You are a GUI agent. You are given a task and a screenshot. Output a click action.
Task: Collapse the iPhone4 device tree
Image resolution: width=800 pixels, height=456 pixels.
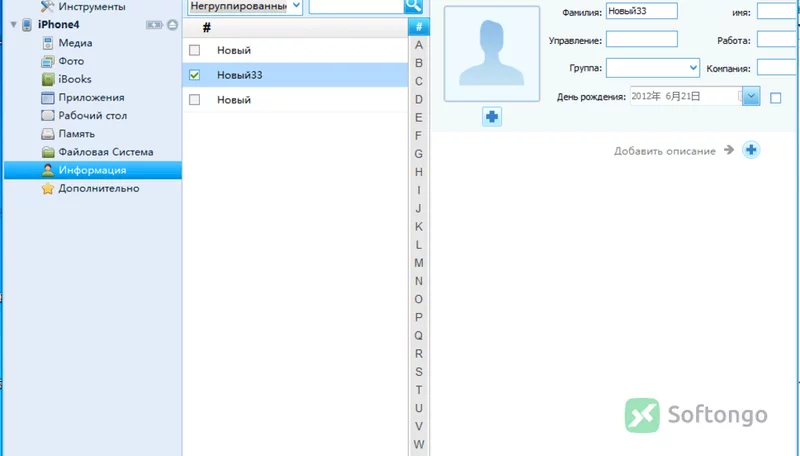pyautogui.click(x=14, y=24)
